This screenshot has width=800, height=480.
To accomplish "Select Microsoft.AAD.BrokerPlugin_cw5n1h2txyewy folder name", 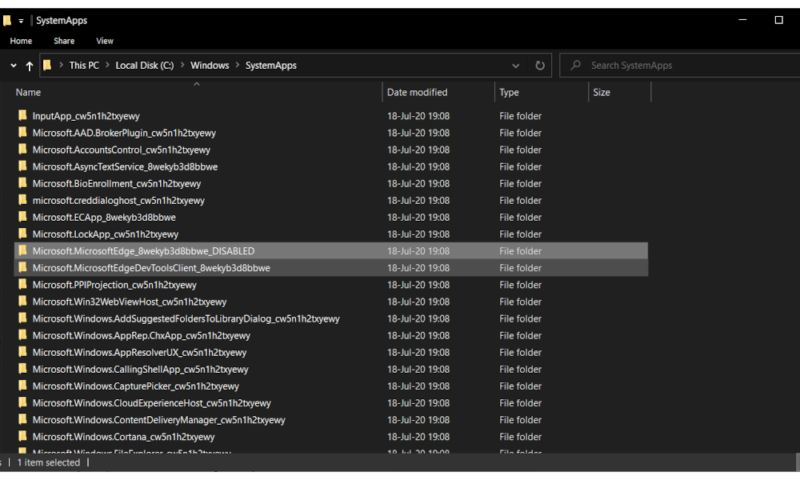I will [x=124, y=133].
